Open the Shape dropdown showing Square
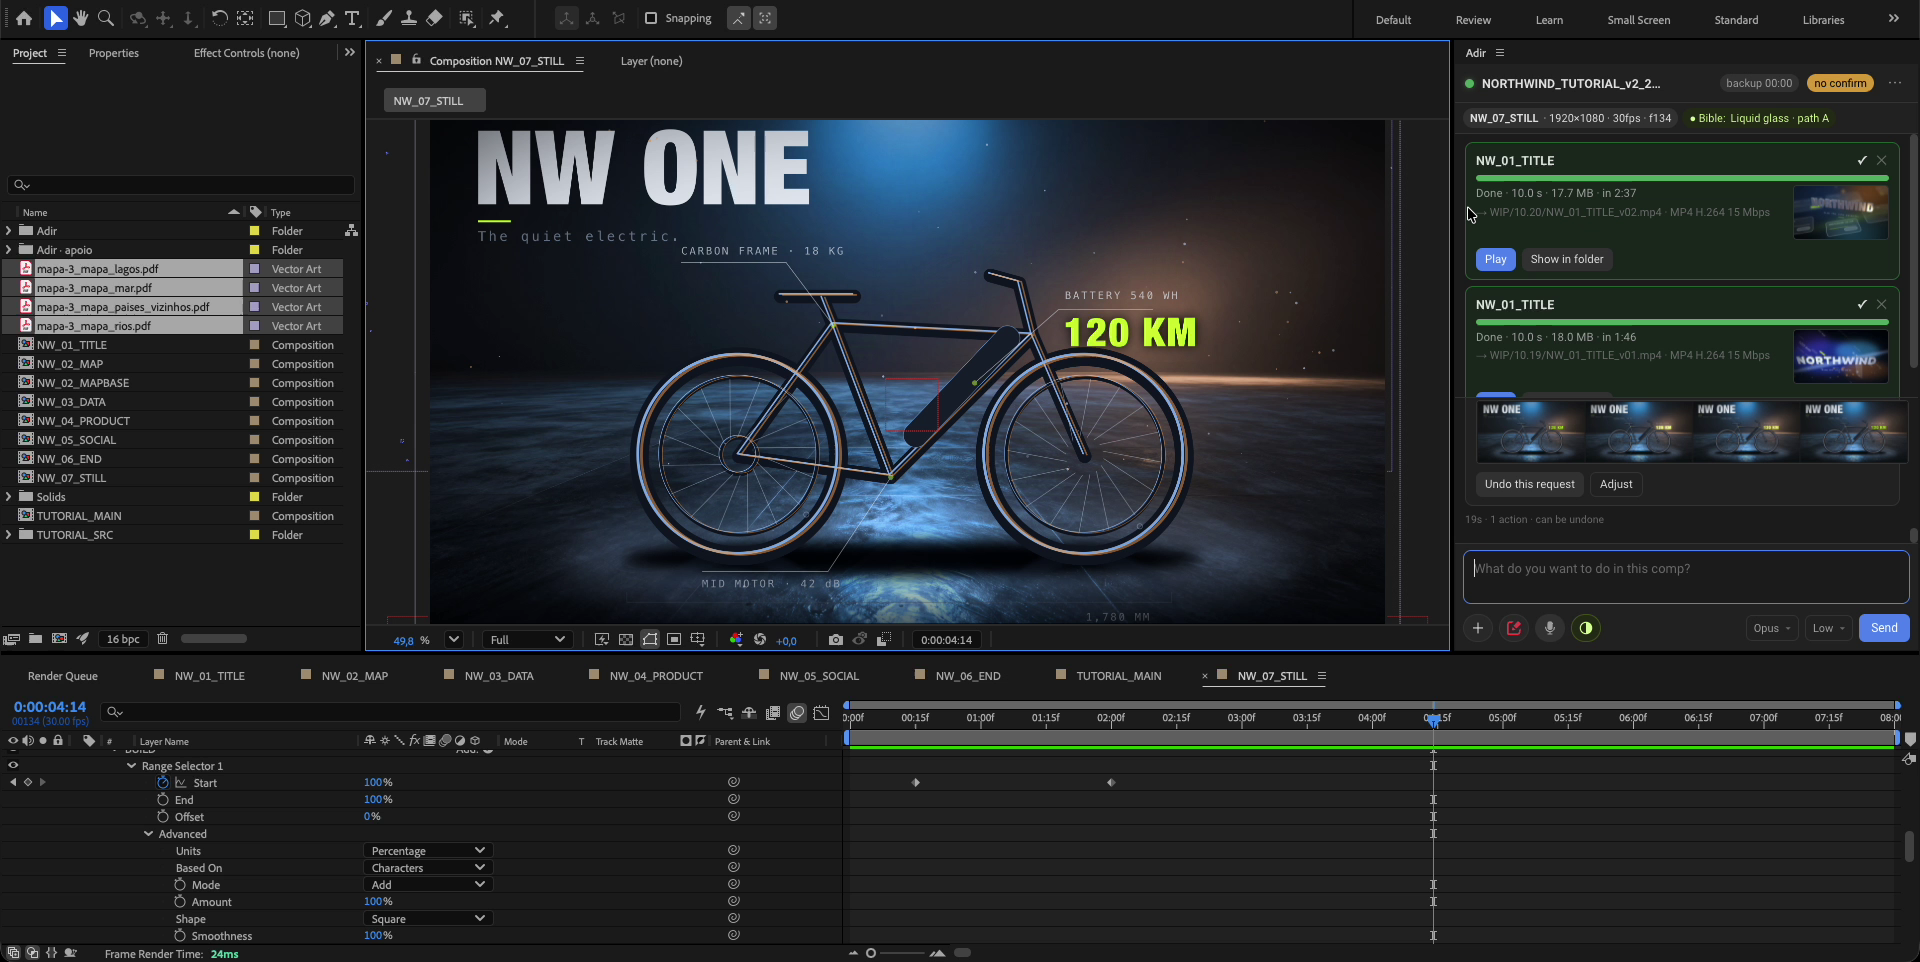 (427, 919)
